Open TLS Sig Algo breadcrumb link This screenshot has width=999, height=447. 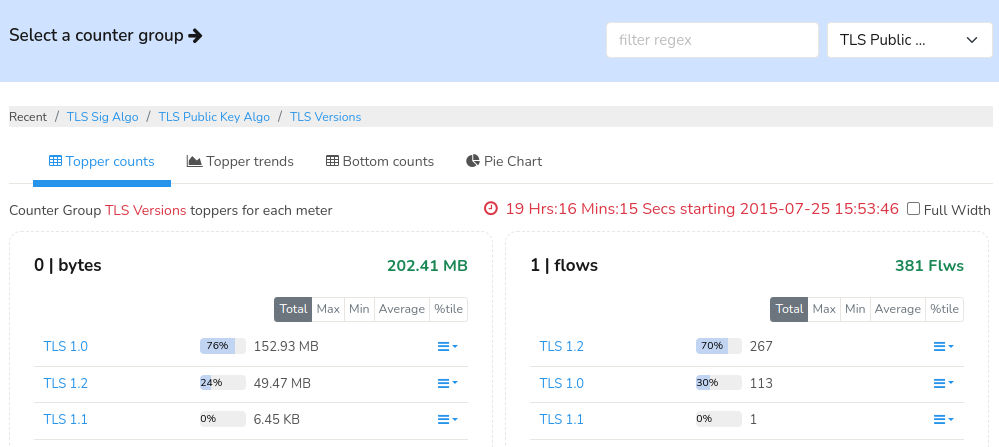[x=103, y=117]
